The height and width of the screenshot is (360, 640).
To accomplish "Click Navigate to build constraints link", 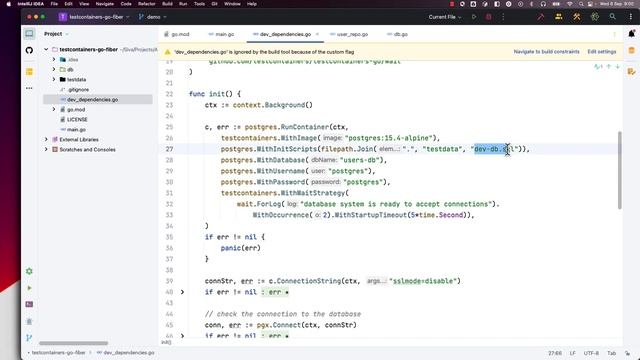I will [x=546, y=52].
